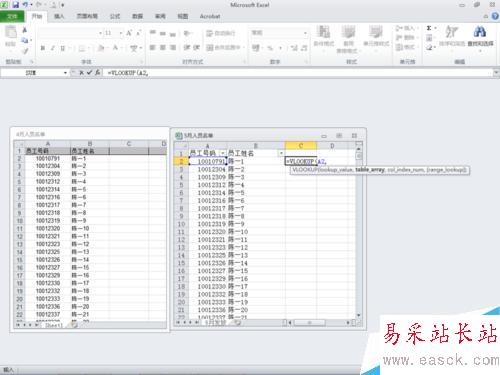Click Format button in cells group

406,47
